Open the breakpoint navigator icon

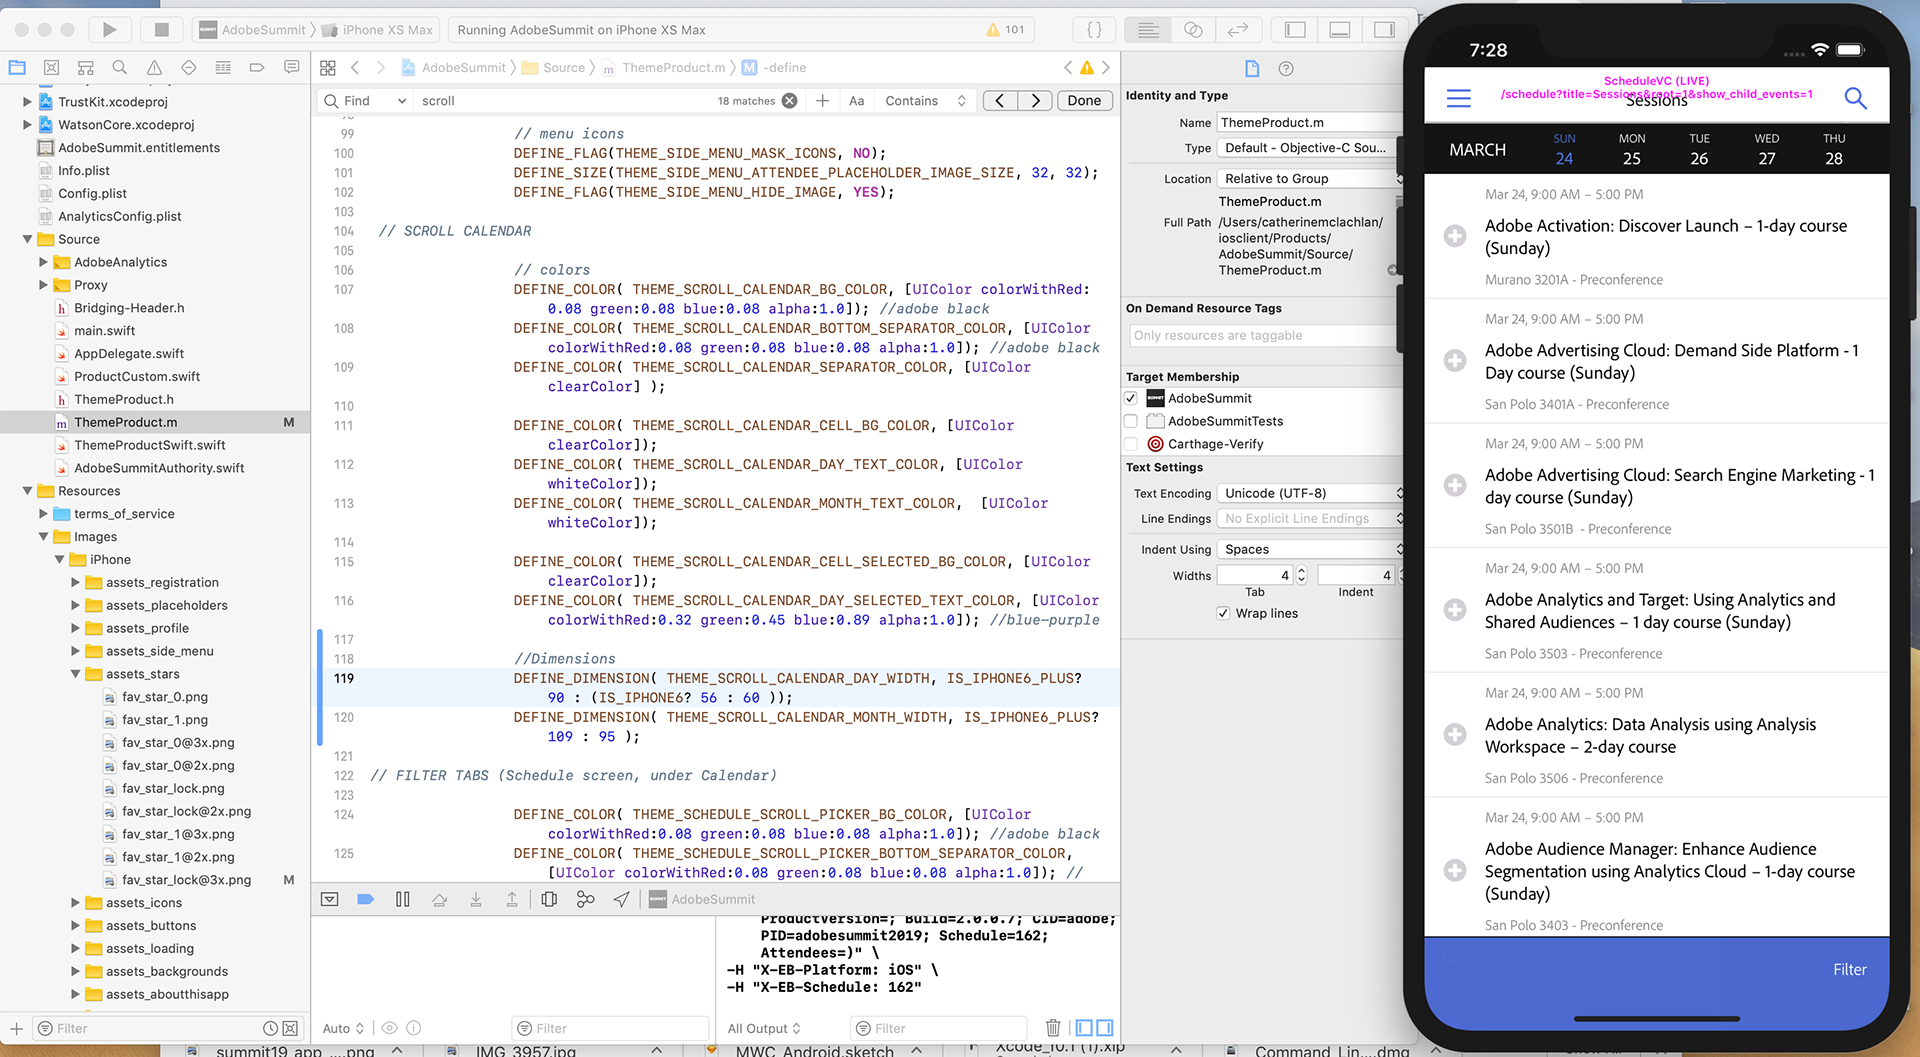[x=257, y=68]
